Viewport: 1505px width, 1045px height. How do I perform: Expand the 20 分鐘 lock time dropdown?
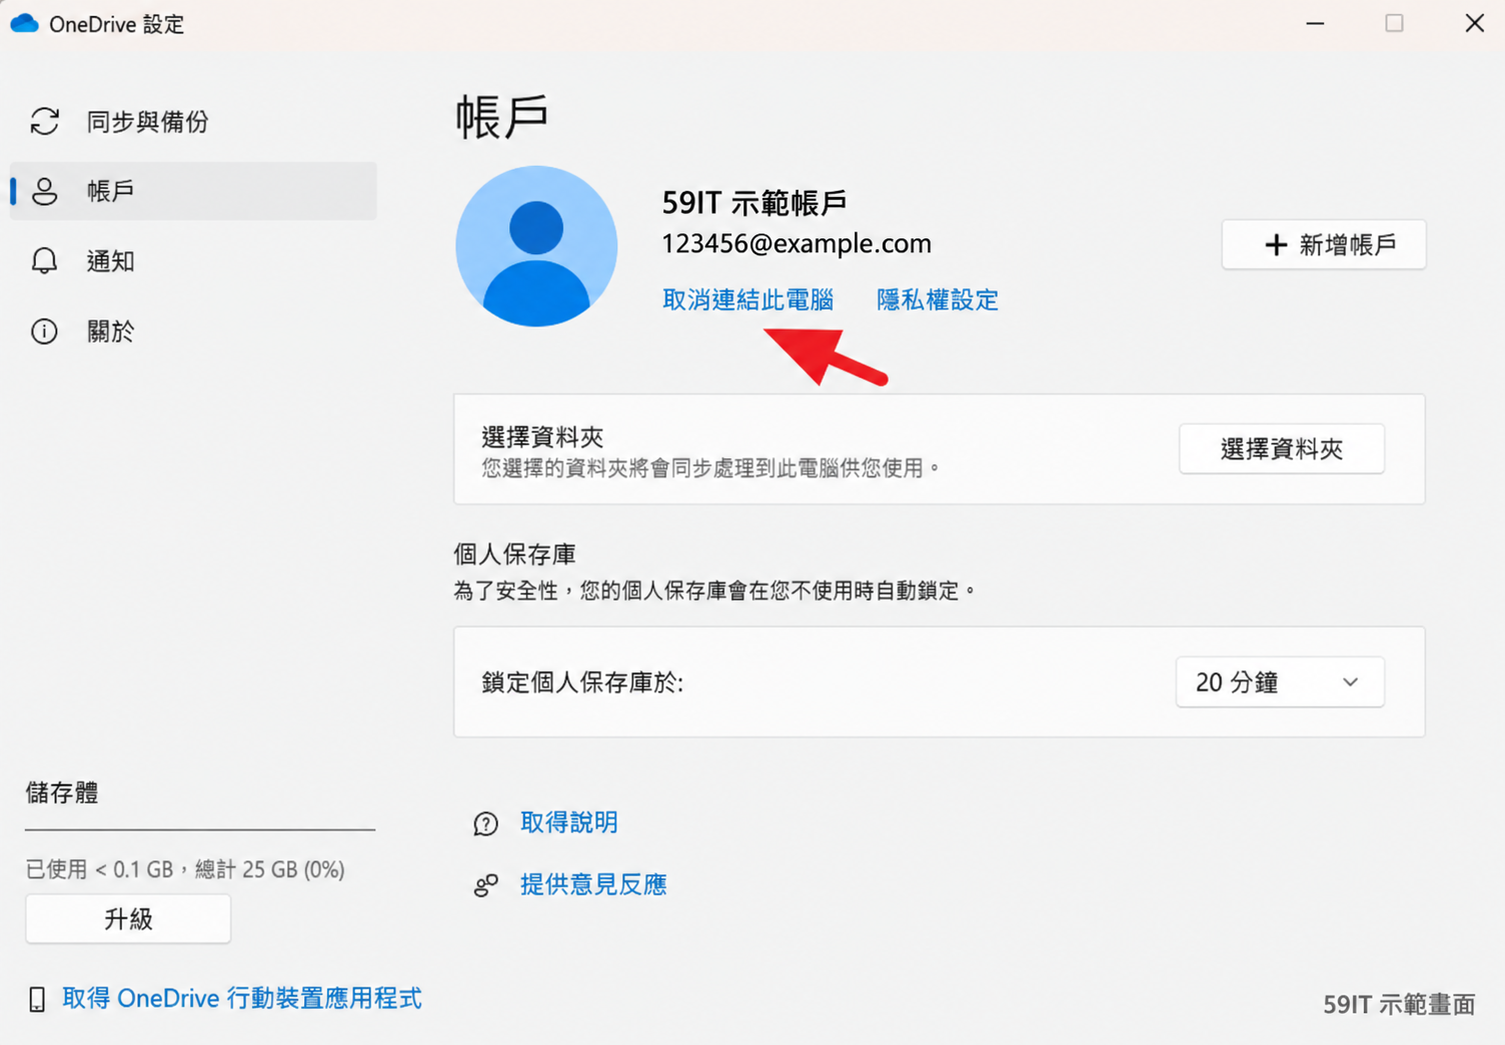[x=1280, y=682]
